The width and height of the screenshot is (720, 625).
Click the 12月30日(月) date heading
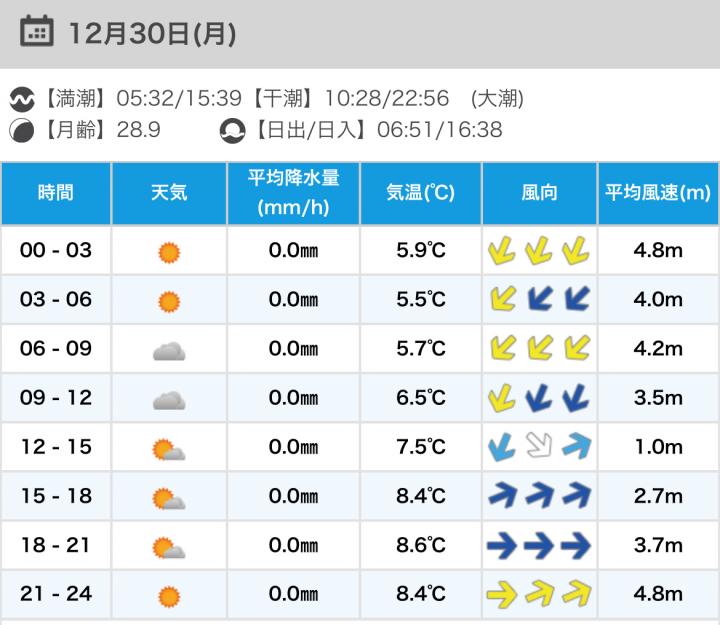click(152, 34)
